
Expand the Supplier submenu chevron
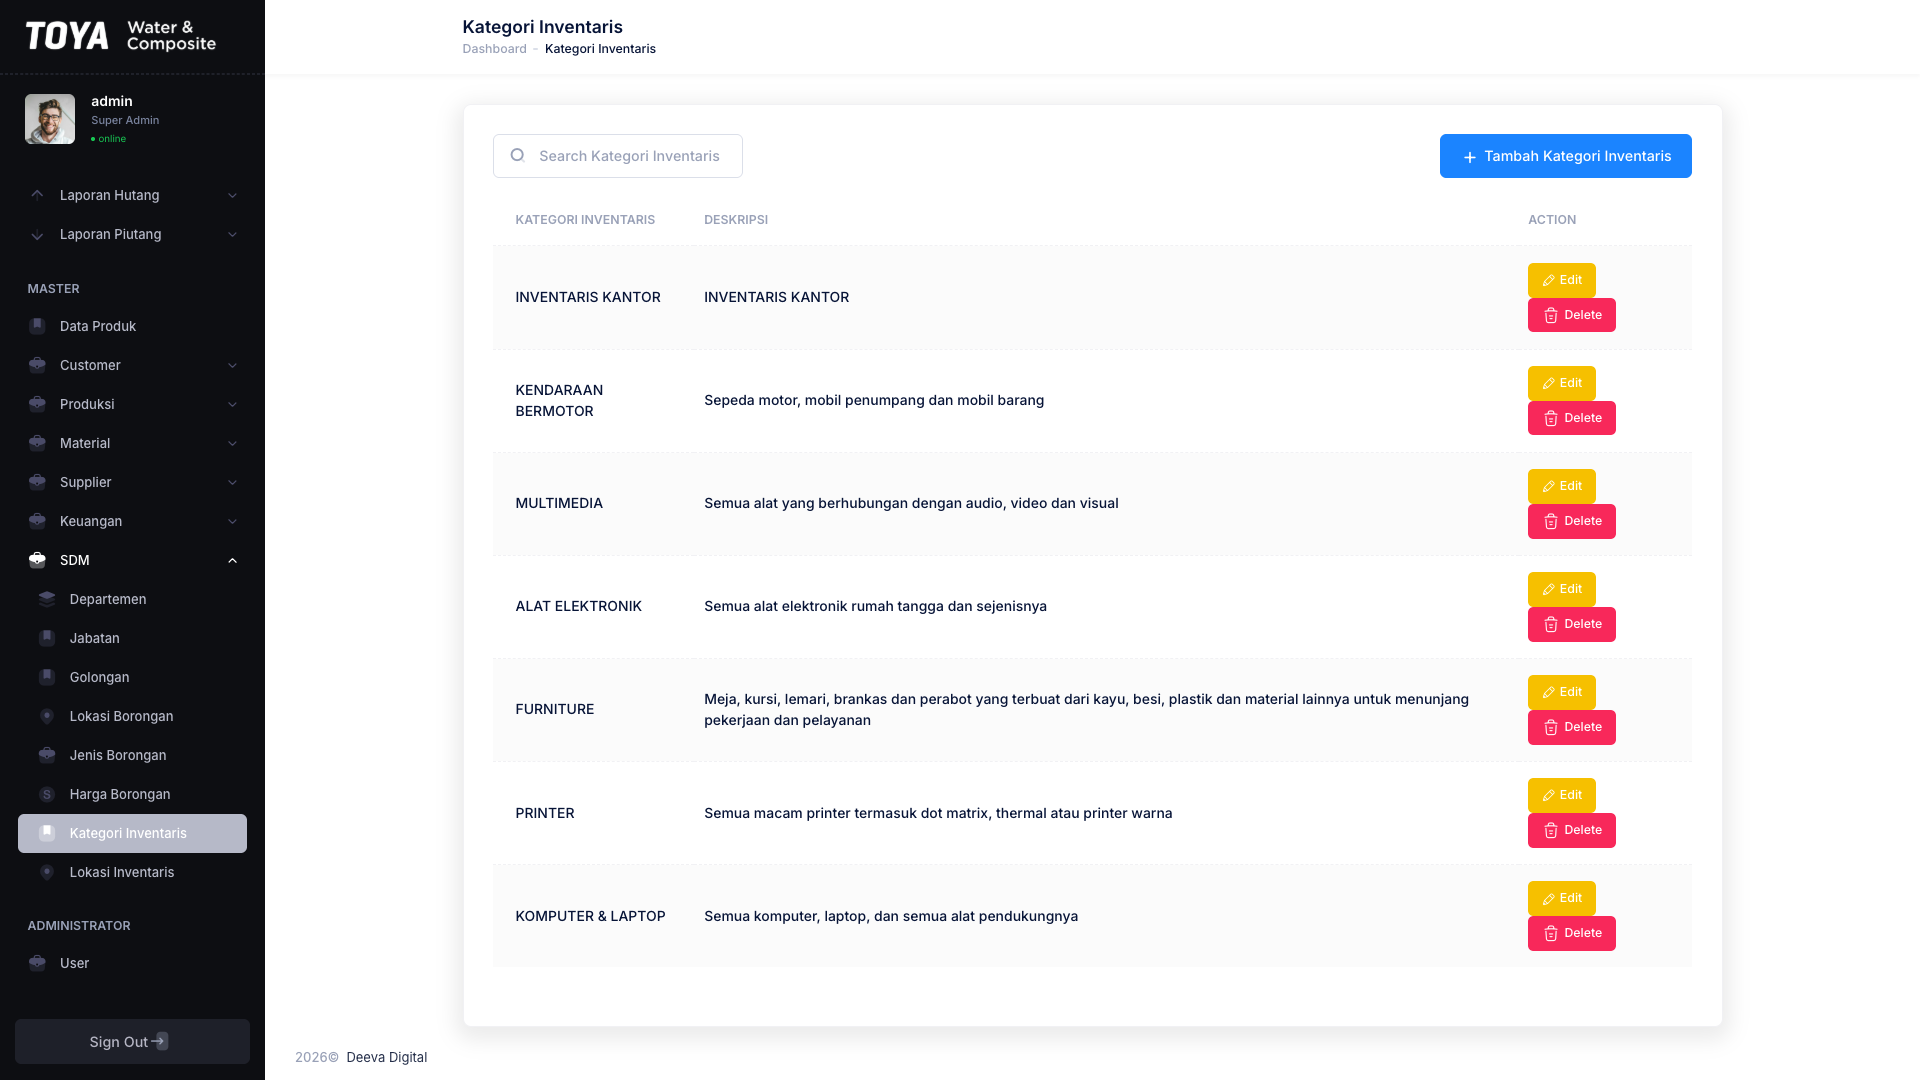click(x=233, y=482)
